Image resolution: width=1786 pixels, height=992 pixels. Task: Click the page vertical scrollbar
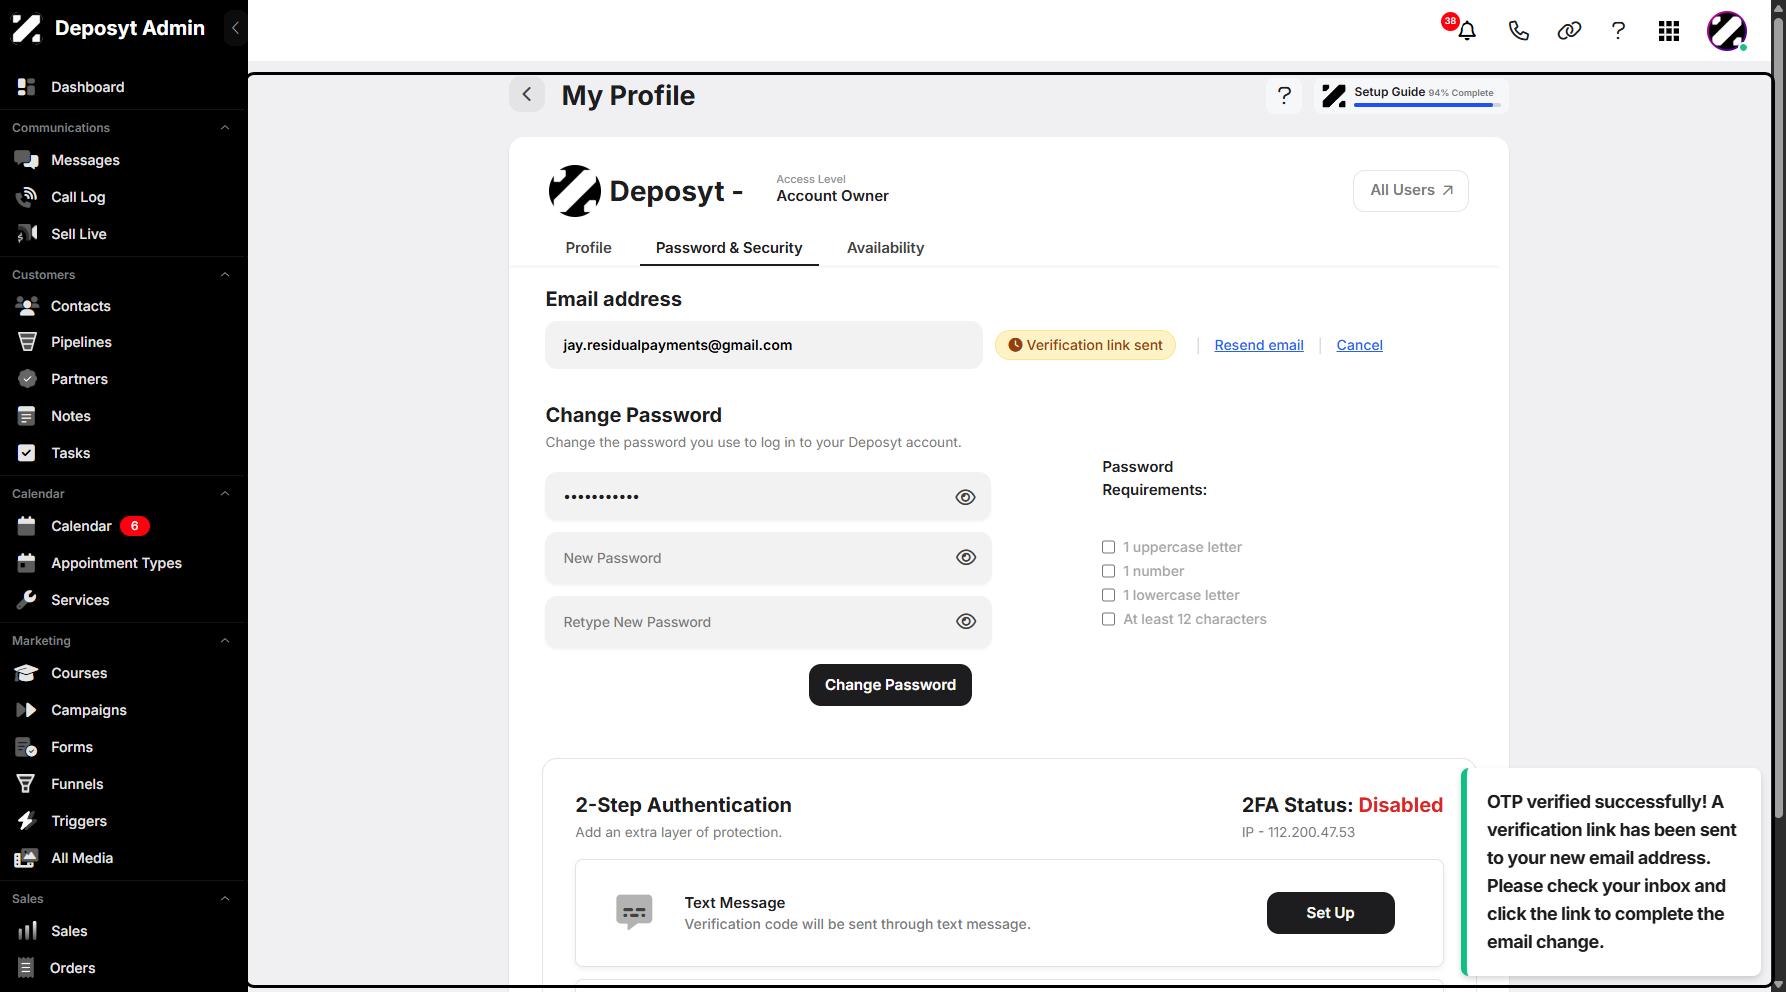1779,420
